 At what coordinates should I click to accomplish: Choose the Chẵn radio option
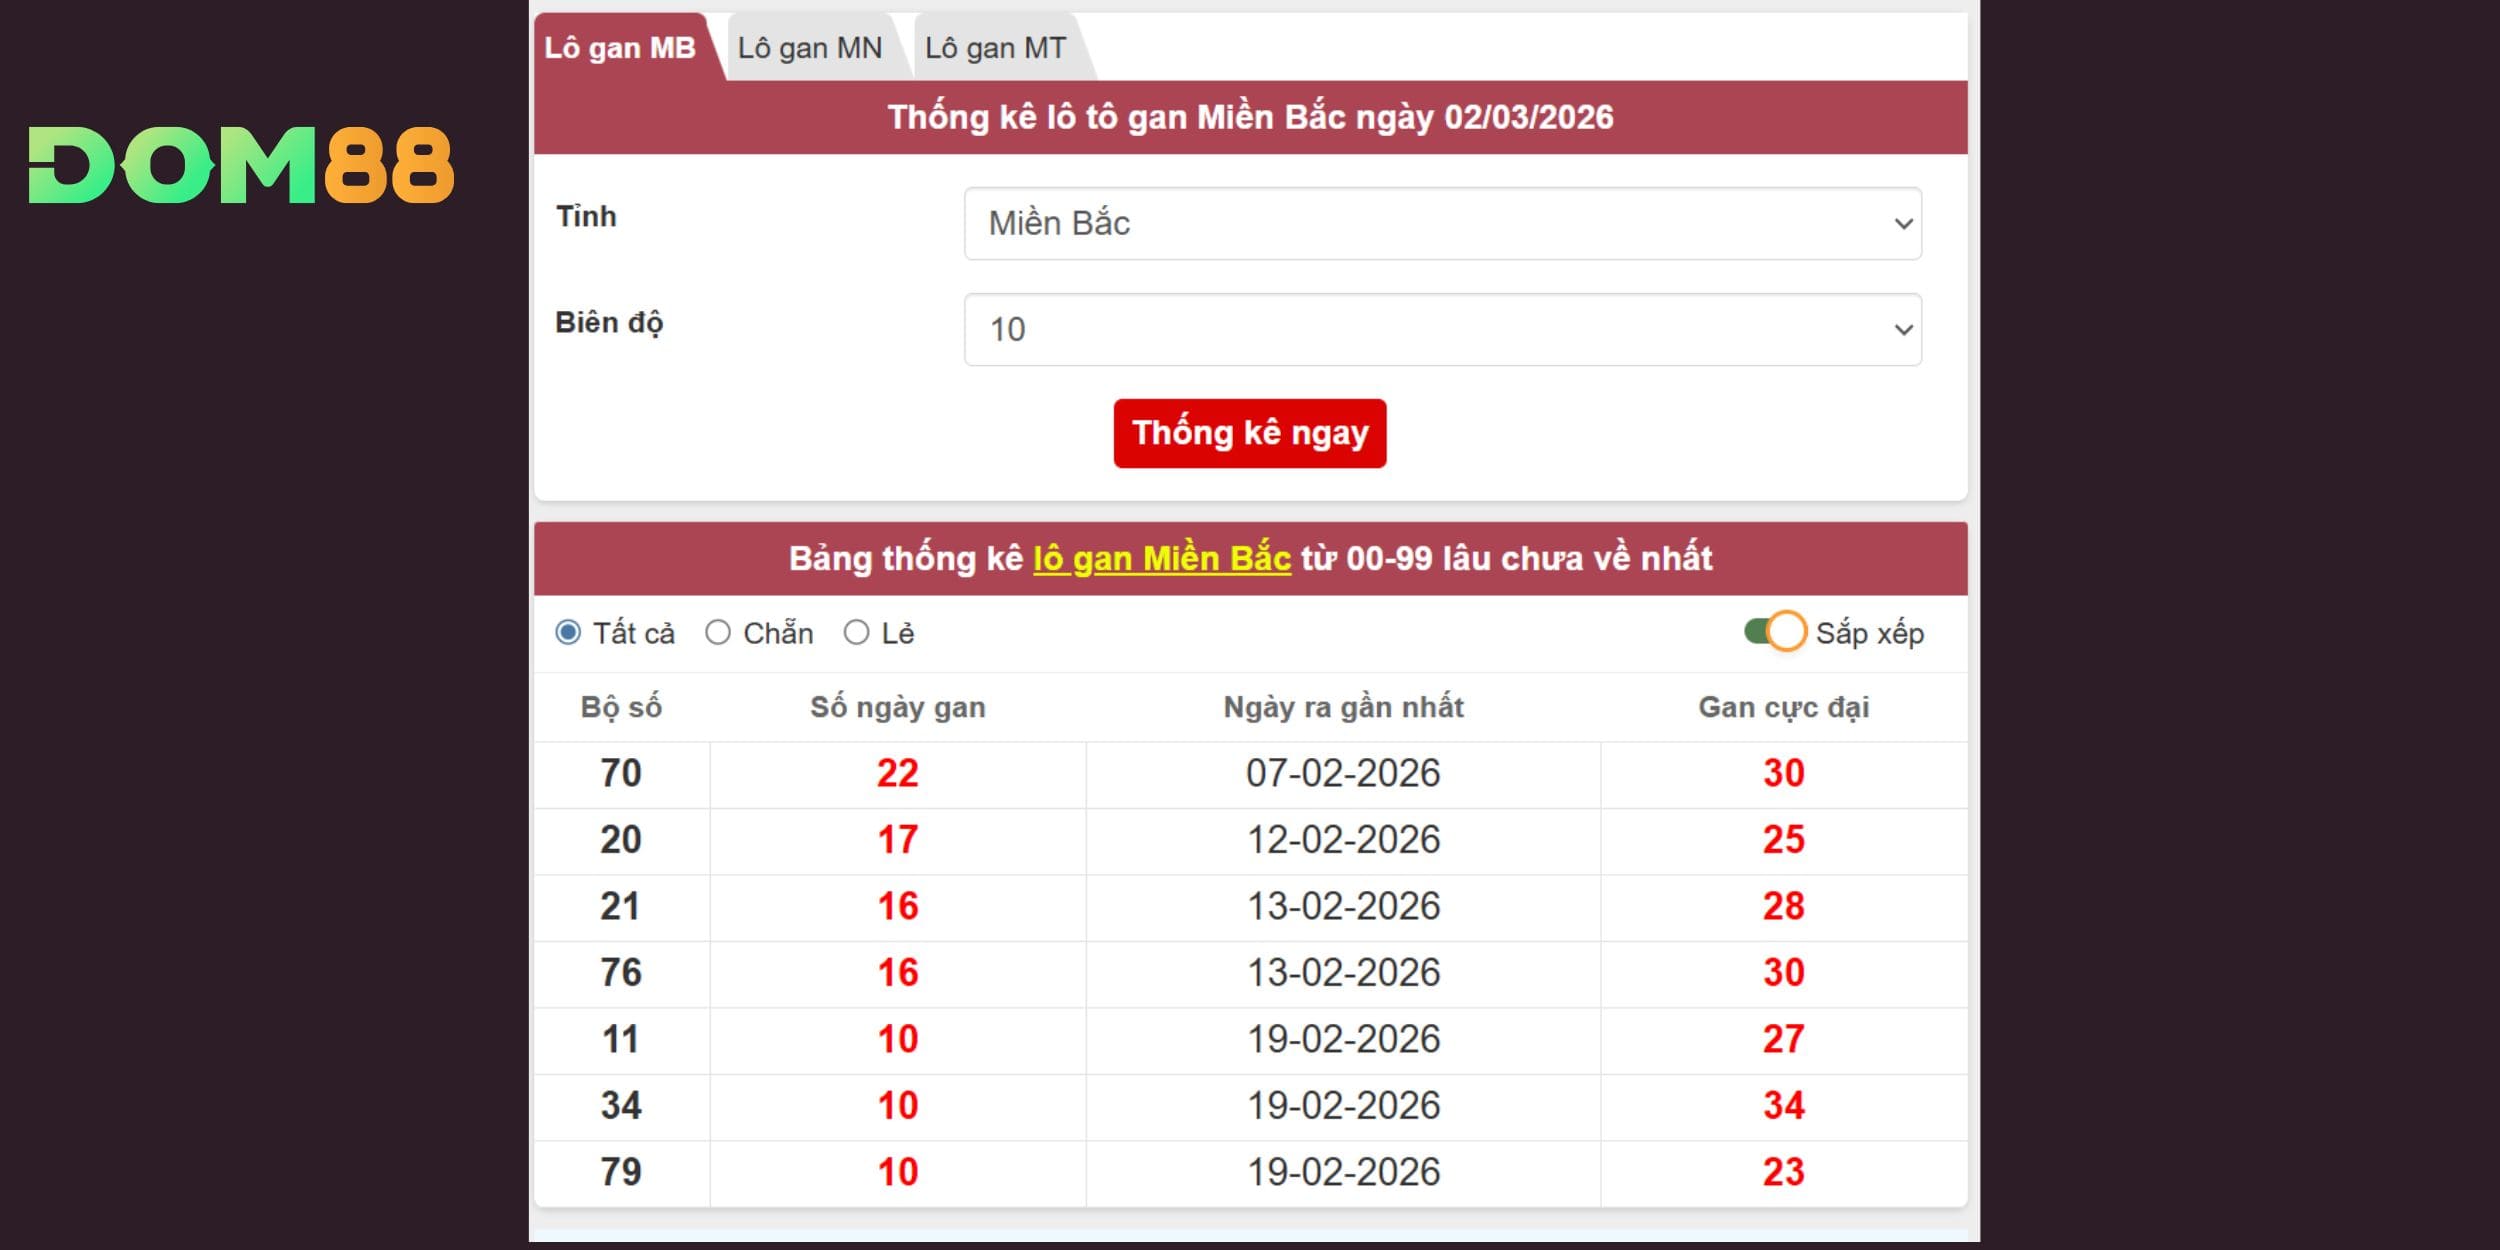718,632
